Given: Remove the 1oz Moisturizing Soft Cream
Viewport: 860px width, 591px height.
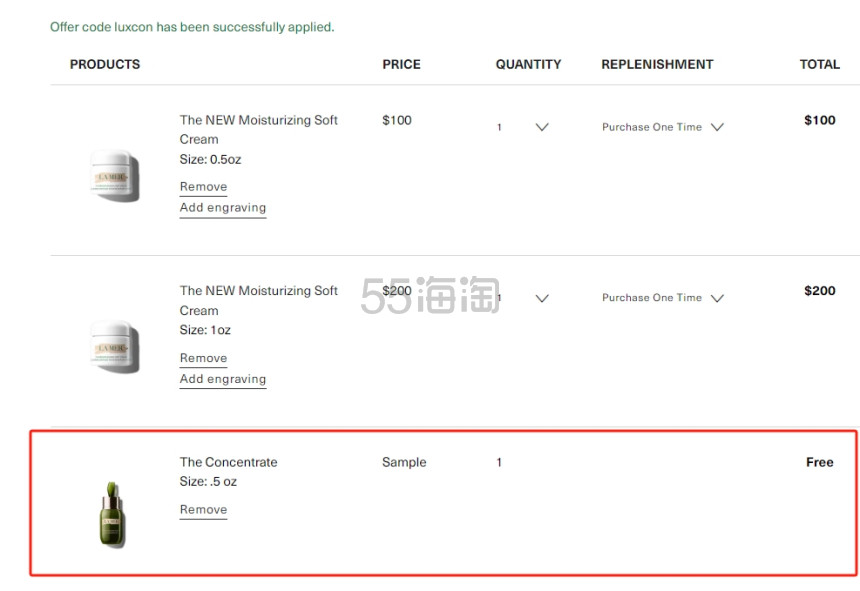Looking at the screenshot, I should (203, 358).
